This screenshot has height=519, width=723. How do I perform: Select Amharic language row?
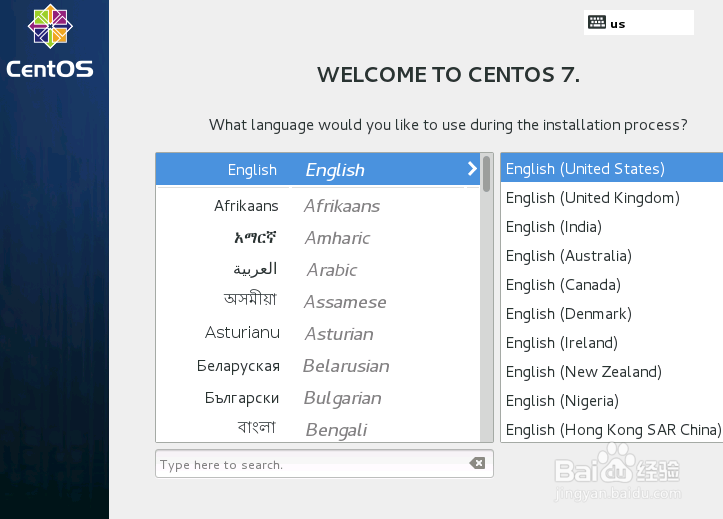pos(318,238)
